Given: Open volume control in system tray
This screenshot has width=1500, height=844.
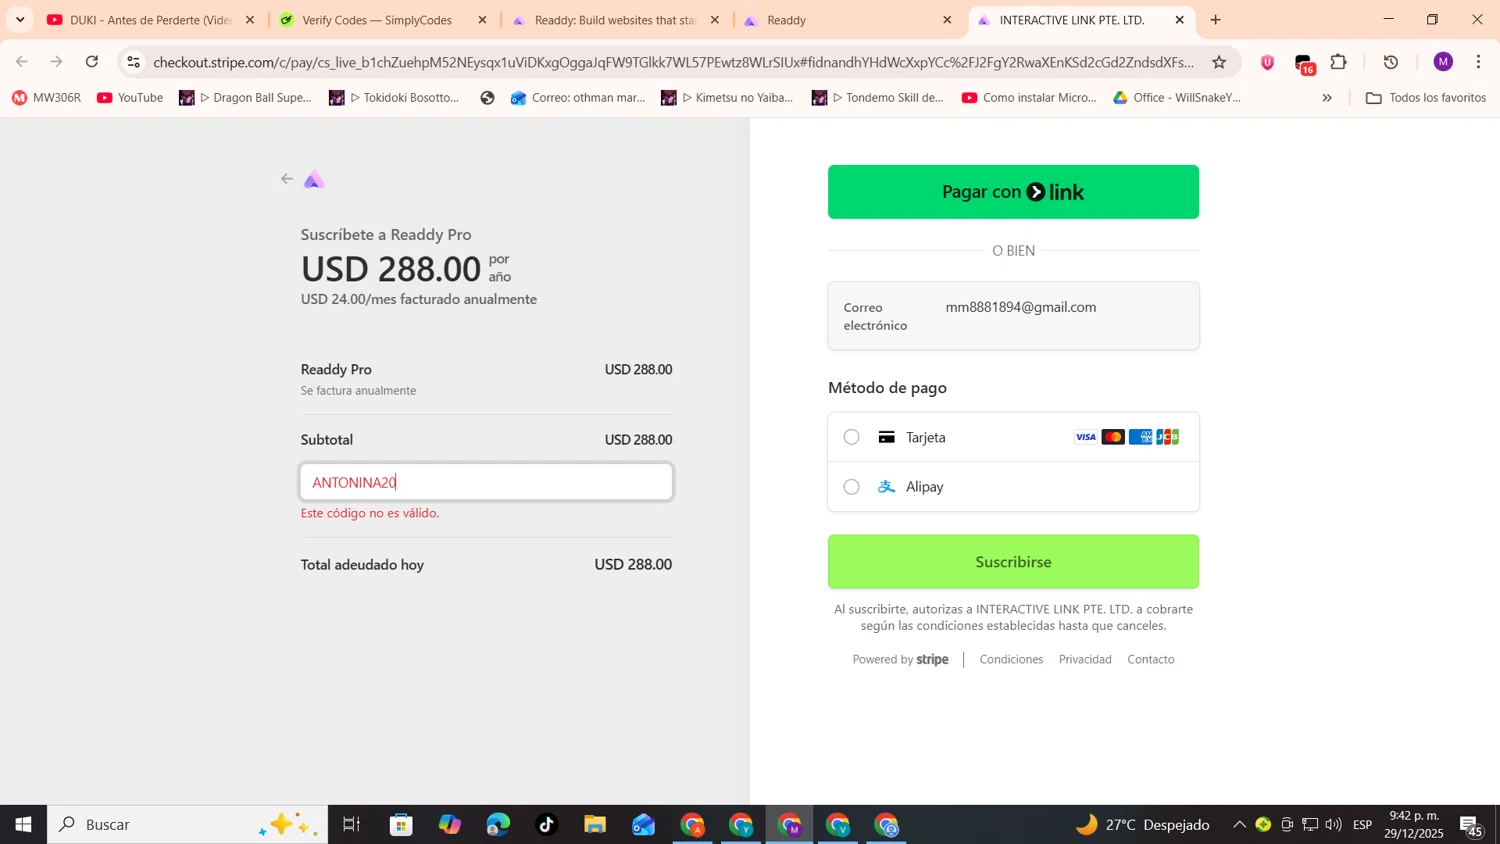Looking at the screenshot, I should [x=1333, y=825].
